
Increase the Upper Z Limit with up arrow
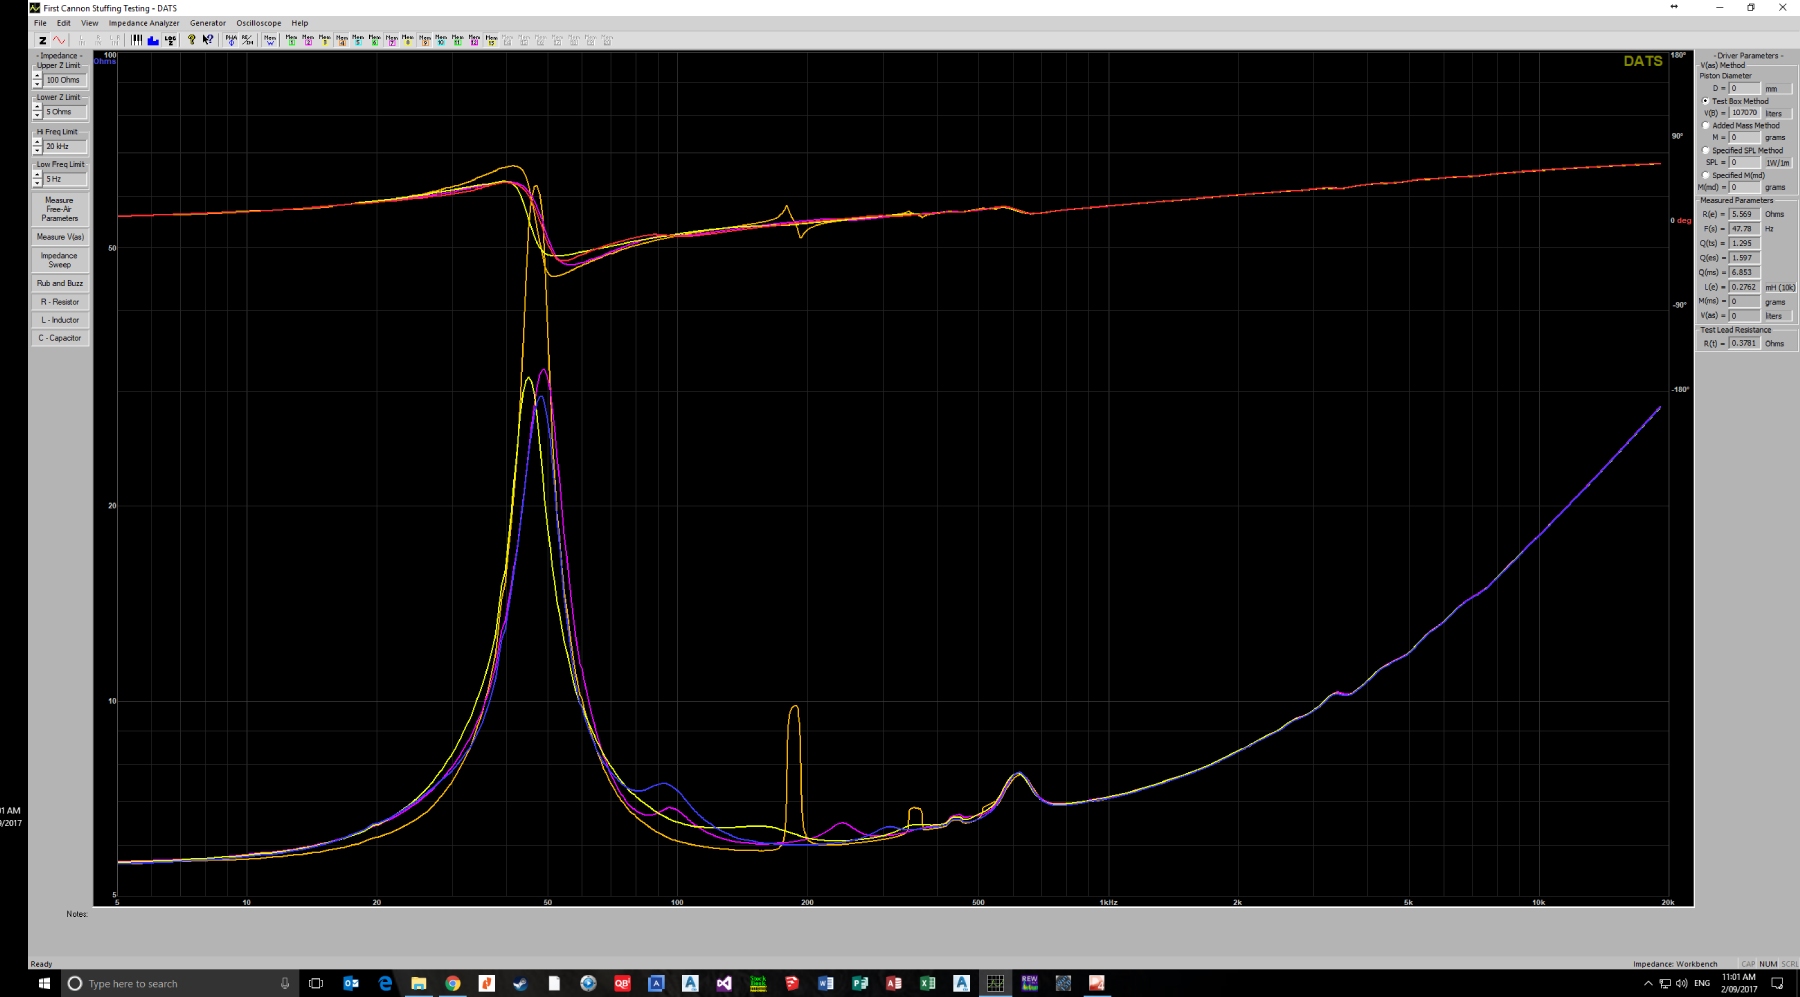(x=37, y=76)
